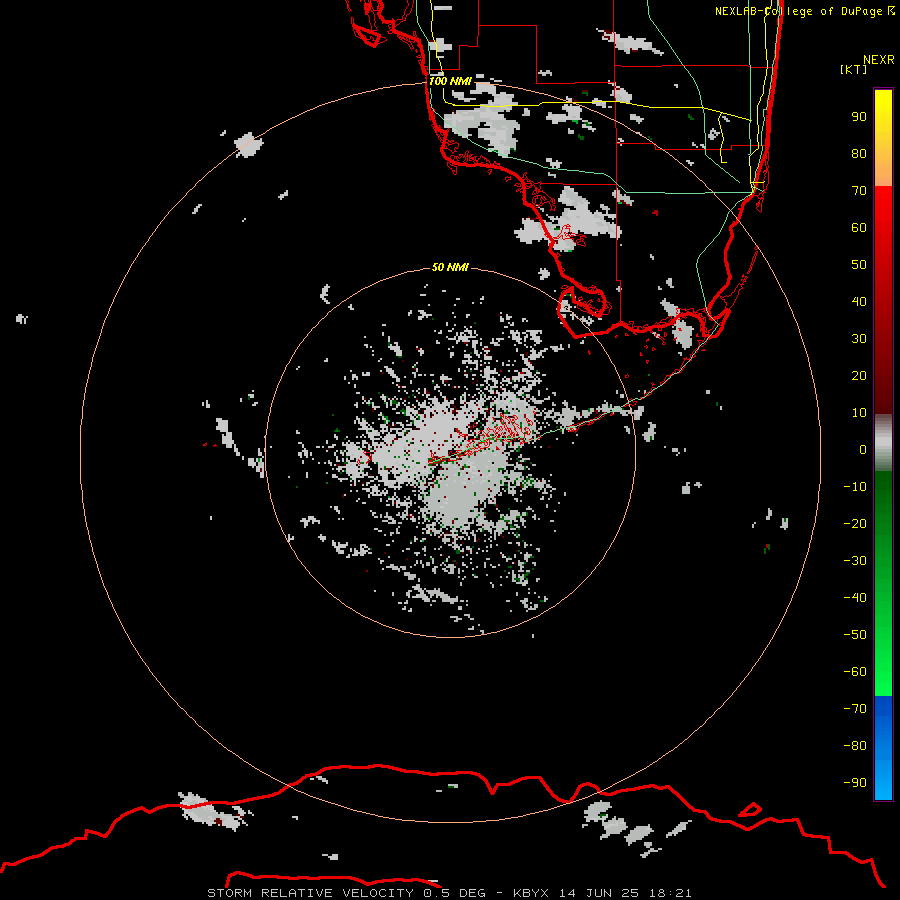Click the 50 NMI range ring label

coord(450,267)
